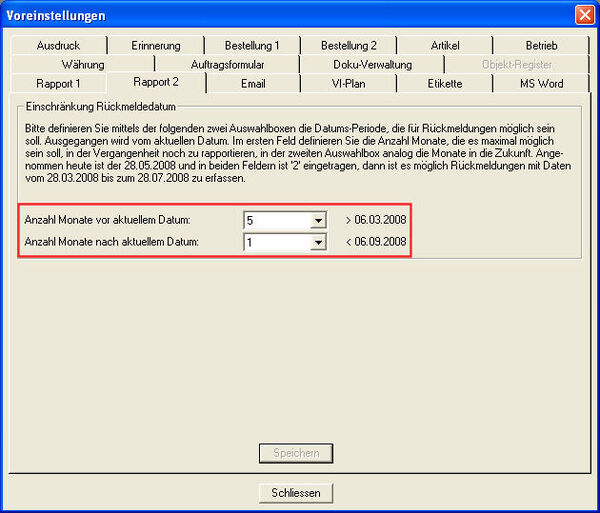Switch to the Erinnerung tab
This screenshot has height=513, width=600.
(155, 45)
